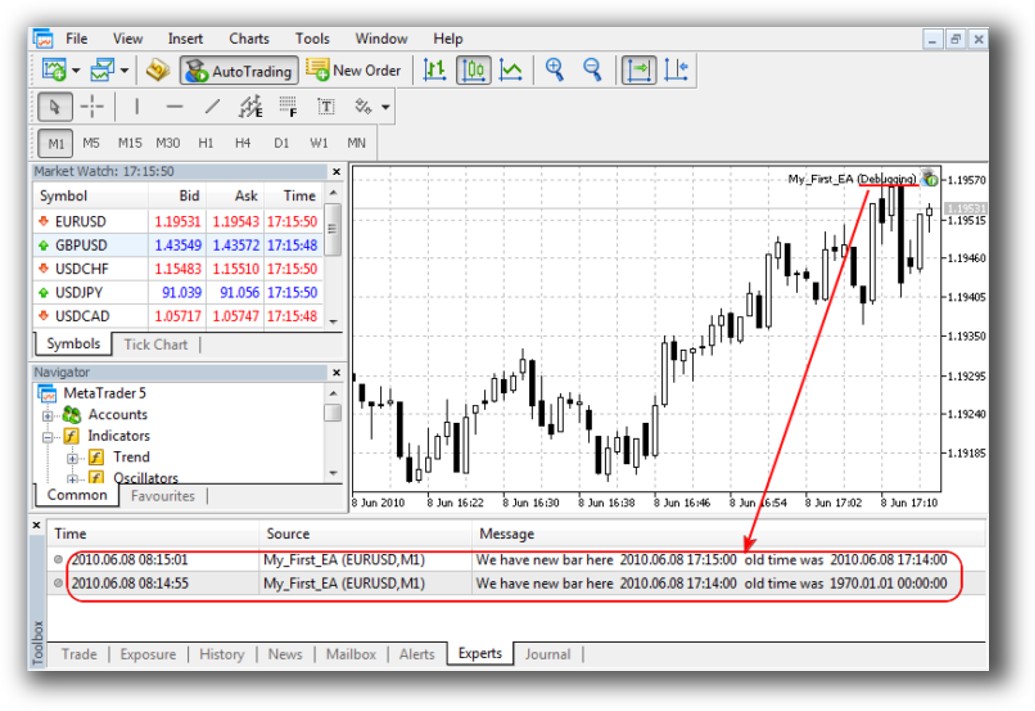Switch chart to Candlesticks mode

coord(473,70)
